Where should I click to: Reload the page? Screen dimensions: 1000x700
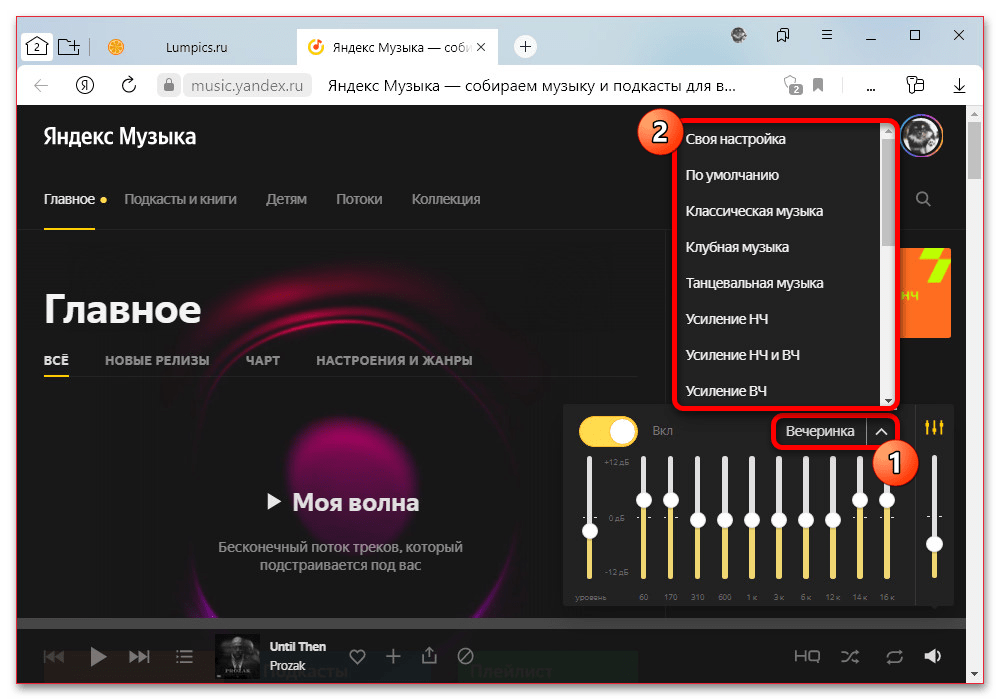(129, 85)
